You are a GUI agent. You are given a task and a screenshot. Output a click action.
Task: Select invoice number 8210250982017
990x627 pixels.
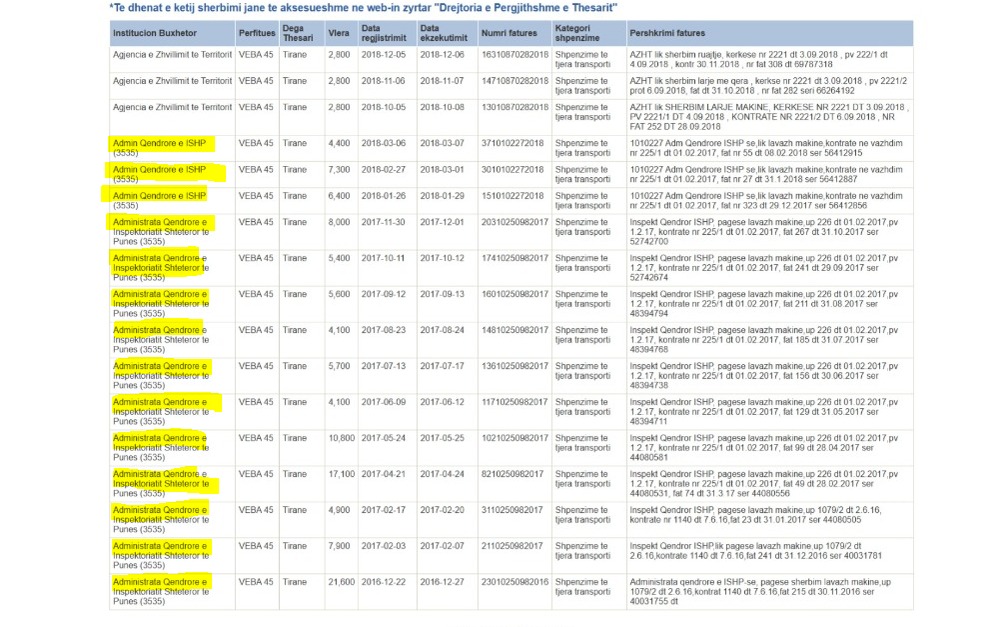pos(512,474)
